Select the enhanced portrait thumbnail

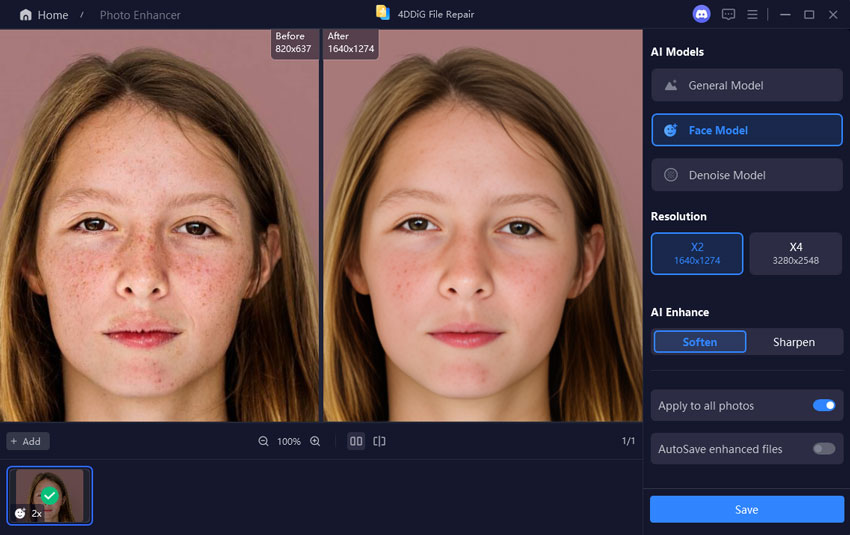(50, 495)
